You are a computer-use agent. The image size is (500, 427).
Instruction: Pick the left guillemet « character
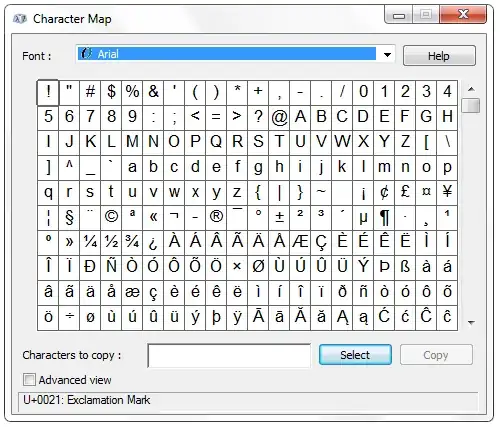(153, 218)
